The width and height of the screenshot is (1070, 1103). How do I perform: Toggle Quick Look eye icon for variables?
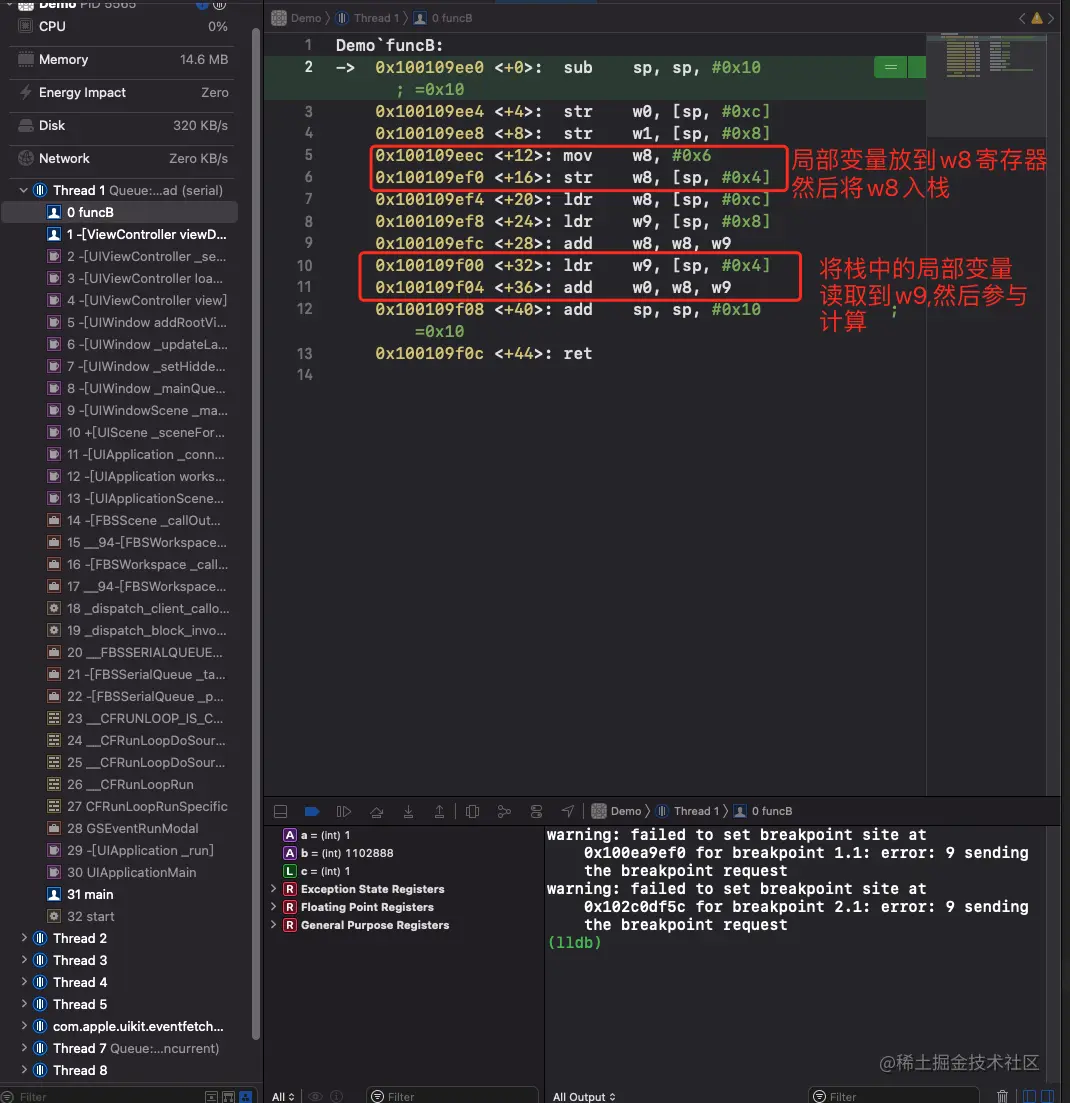tap(315, 1096)
